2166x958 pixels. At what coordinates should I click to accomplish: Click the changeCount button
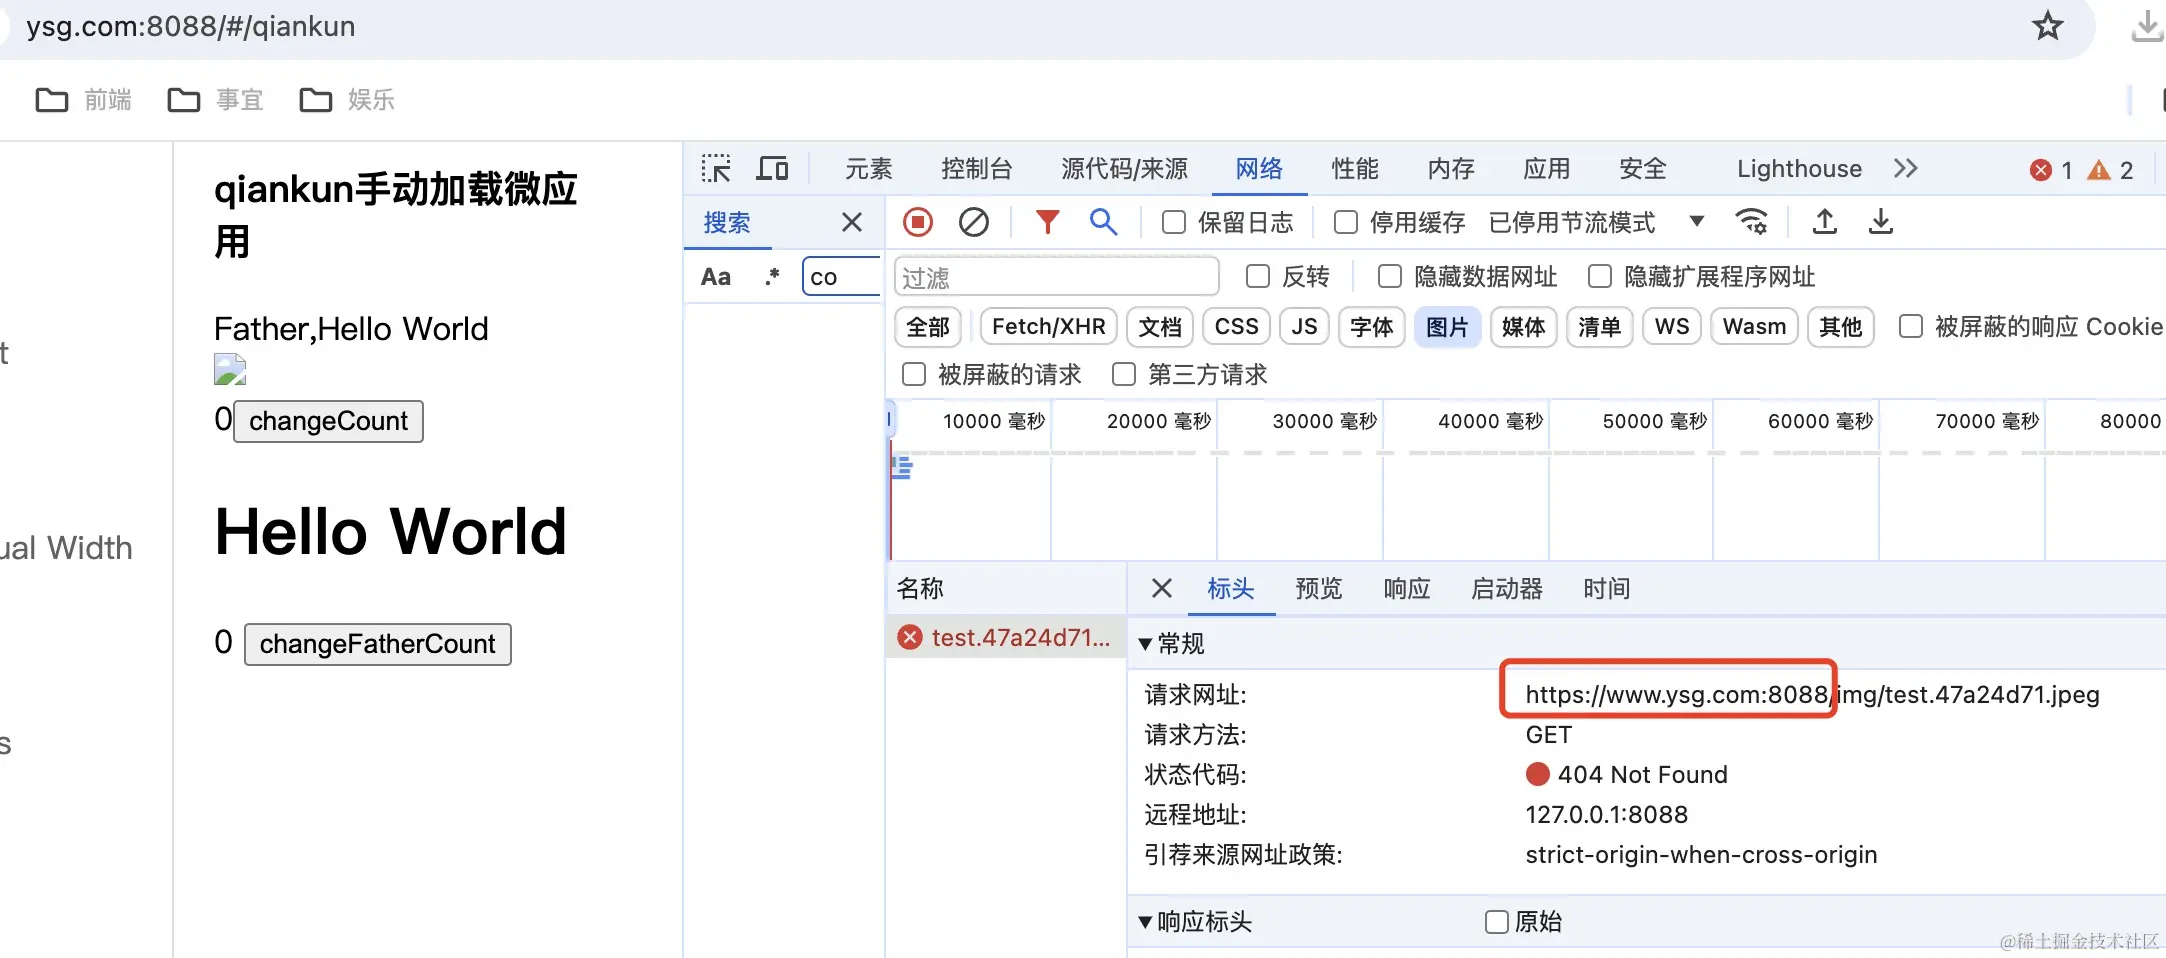pyautogui.click(x=329, y=421)
